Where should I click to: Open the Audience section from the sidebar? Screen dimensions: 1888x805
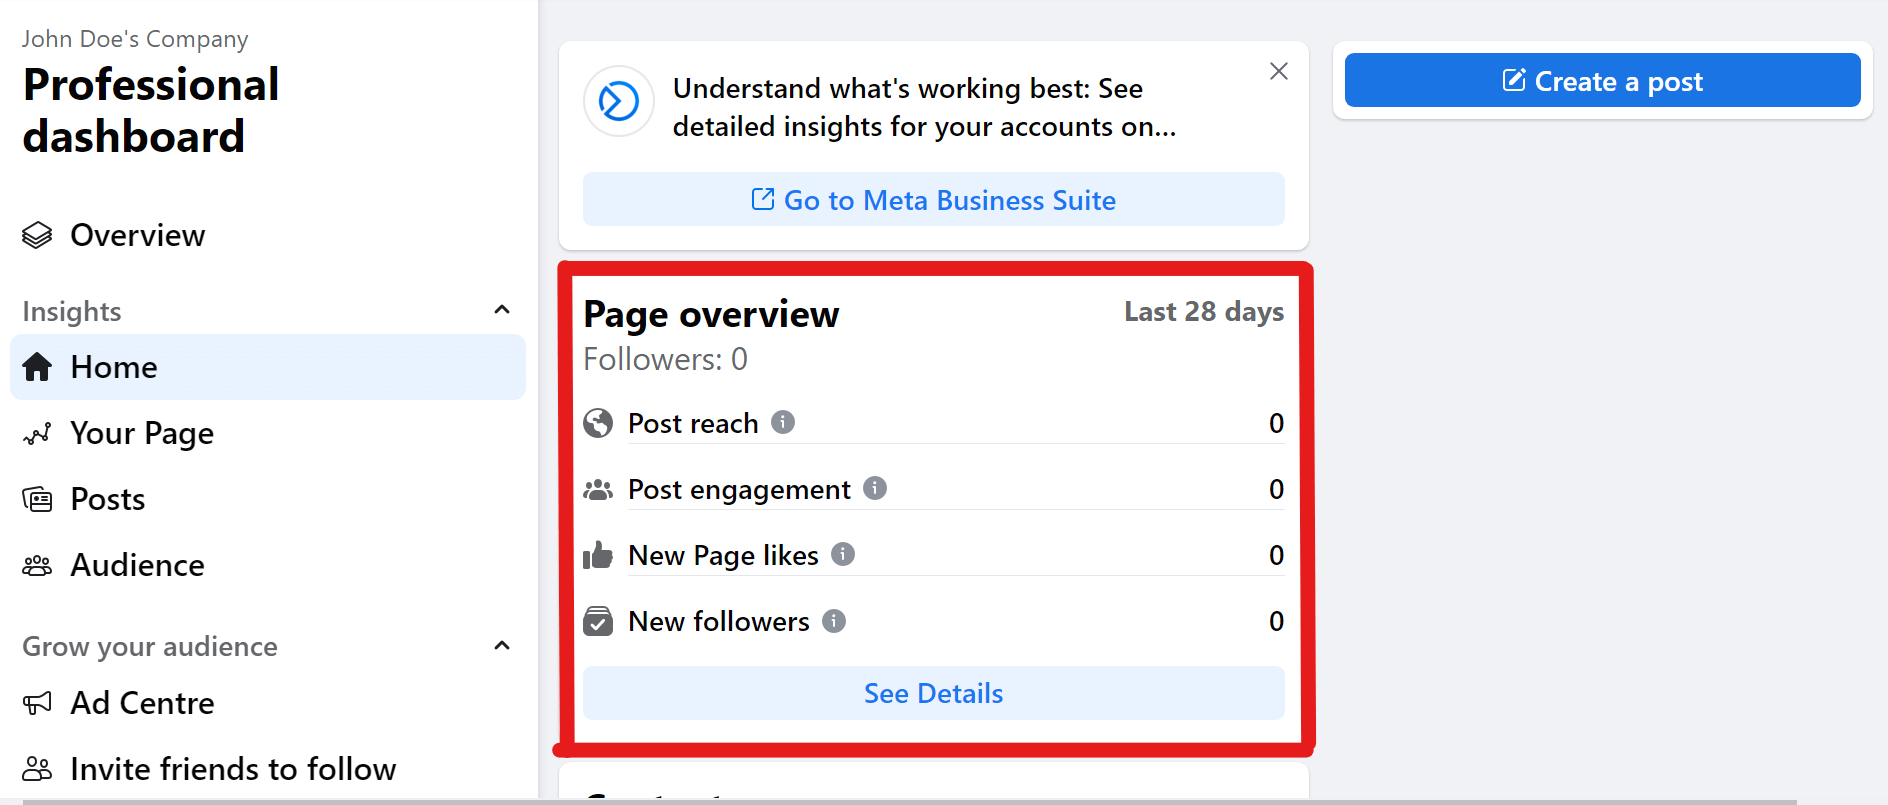[137, 565]
